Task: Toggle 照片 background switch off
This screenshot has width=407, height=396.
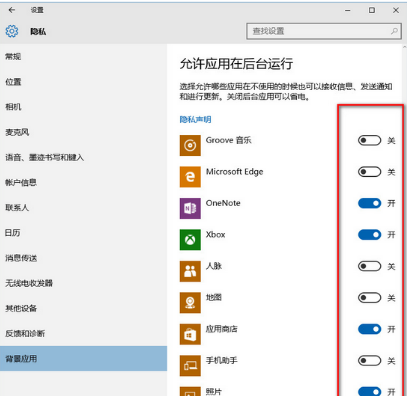Action: pos(369,391)
